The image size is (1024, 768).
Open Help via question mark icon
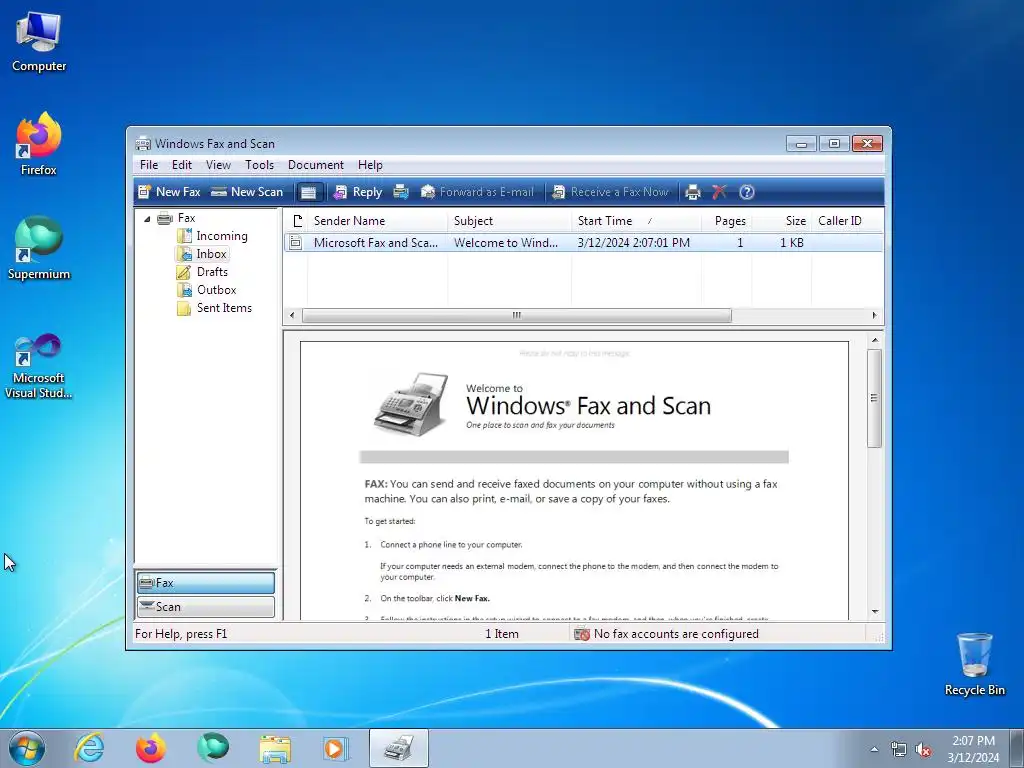click(746, 192)
